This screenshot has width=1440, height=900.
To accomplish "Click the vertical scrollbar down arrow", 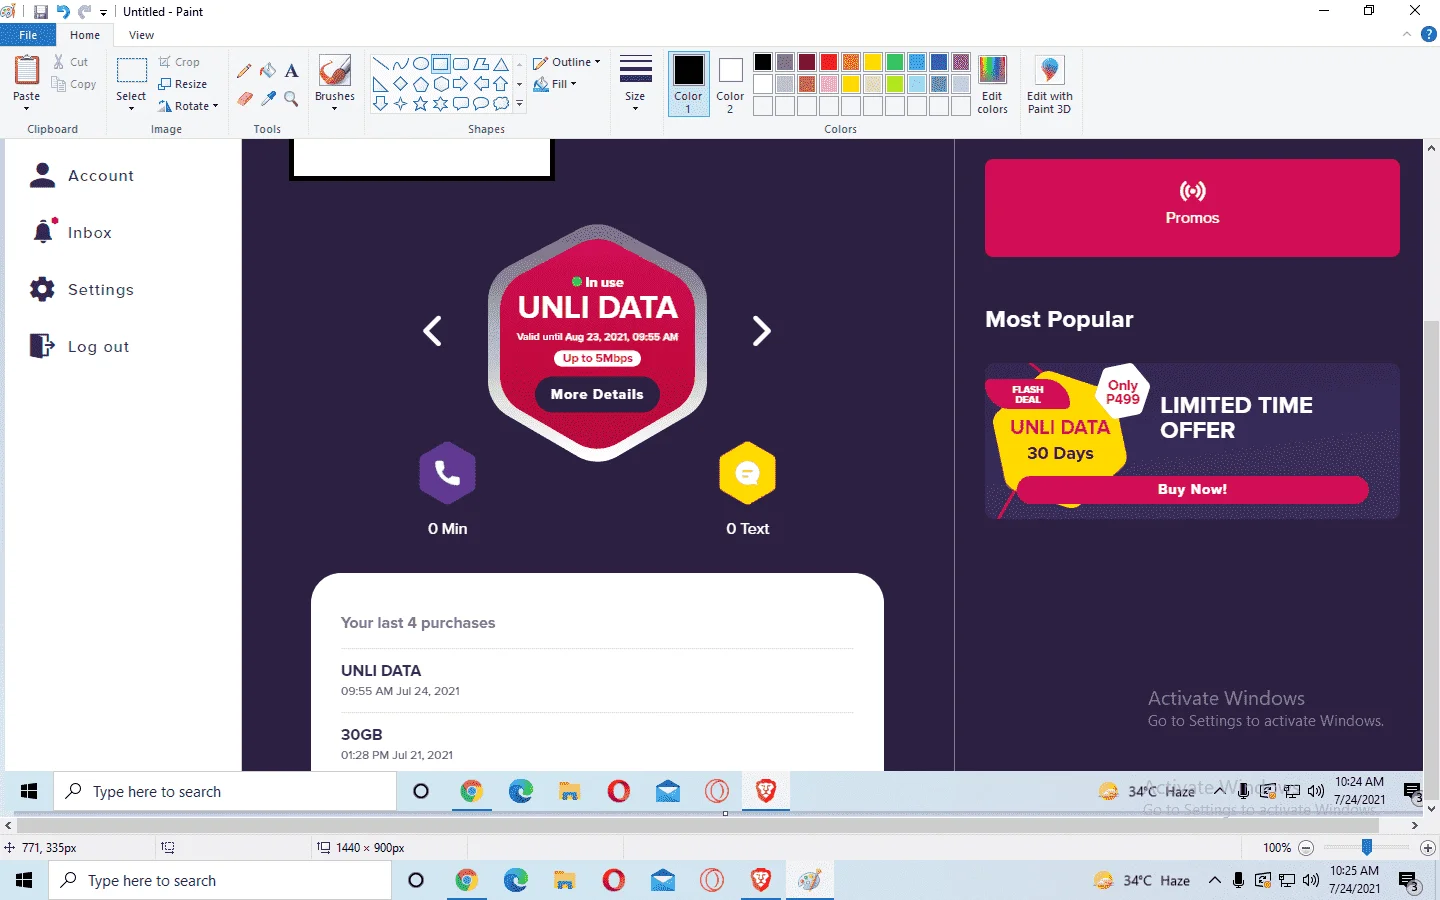I will pyautogui.click(x=1431, y=809).
